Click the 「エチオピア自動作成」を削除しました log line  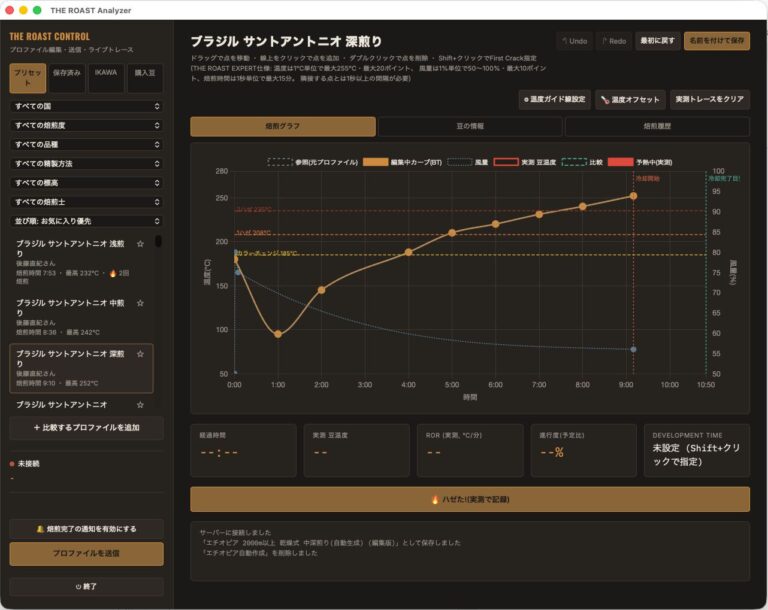[259, 553]
